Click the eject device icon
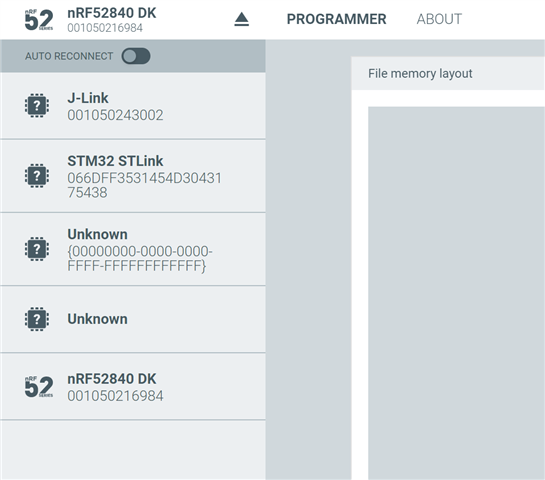Image resolution: width=545 pixels, height=480 pixels. click(x=242, y=19)
